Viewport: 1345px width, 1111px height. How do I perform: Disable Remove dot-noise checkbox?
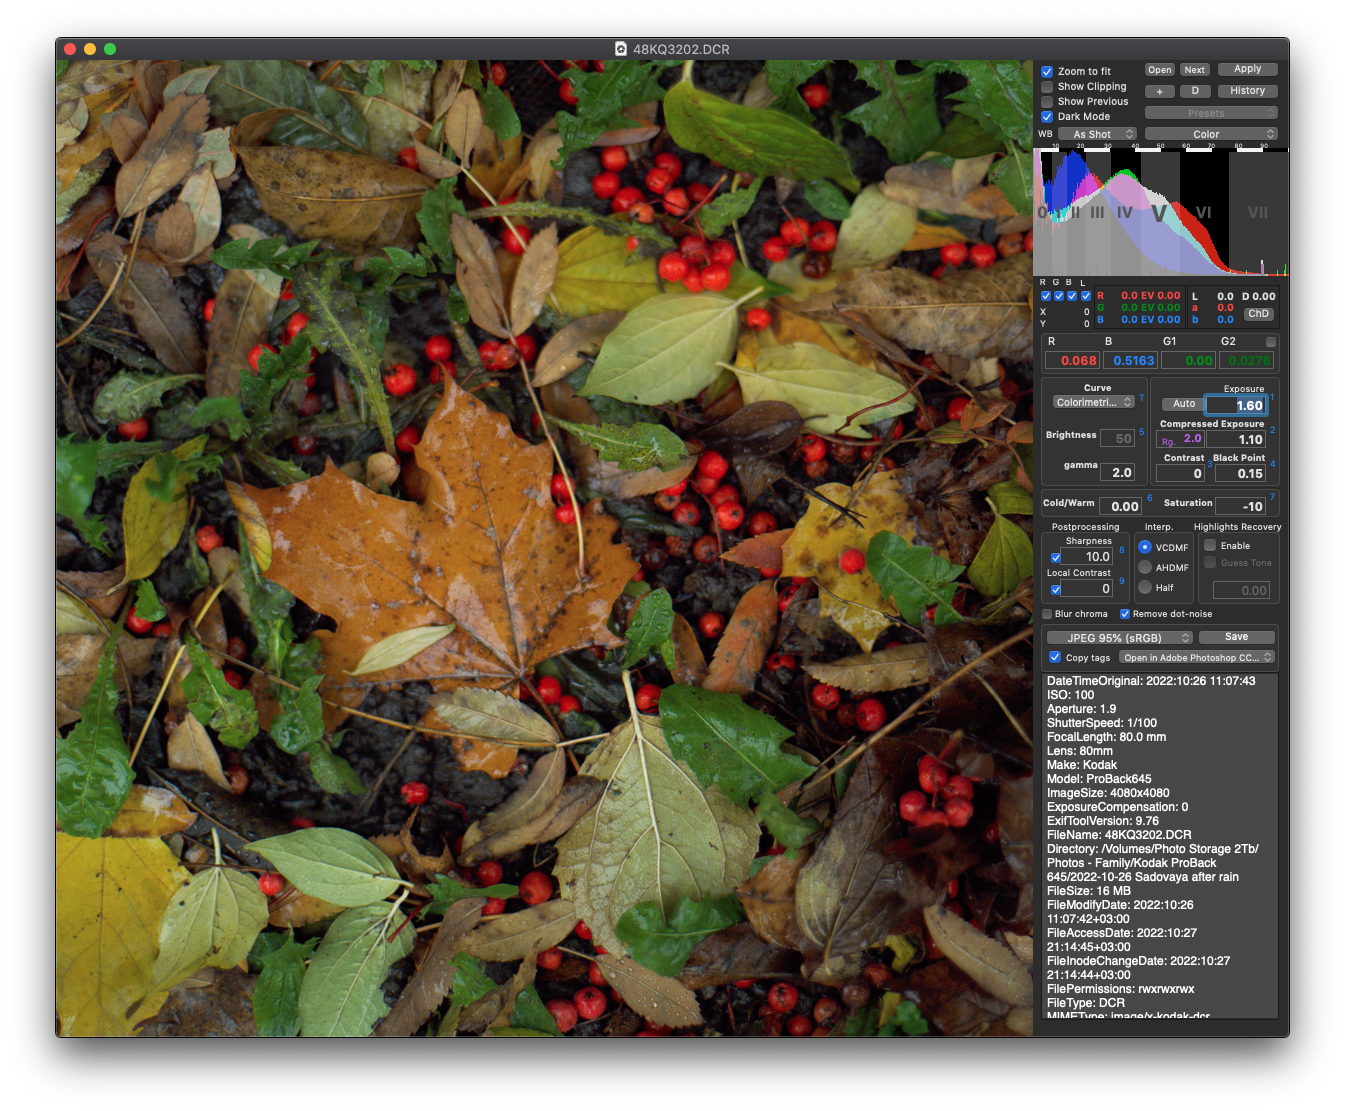[x=1125, y=614]
